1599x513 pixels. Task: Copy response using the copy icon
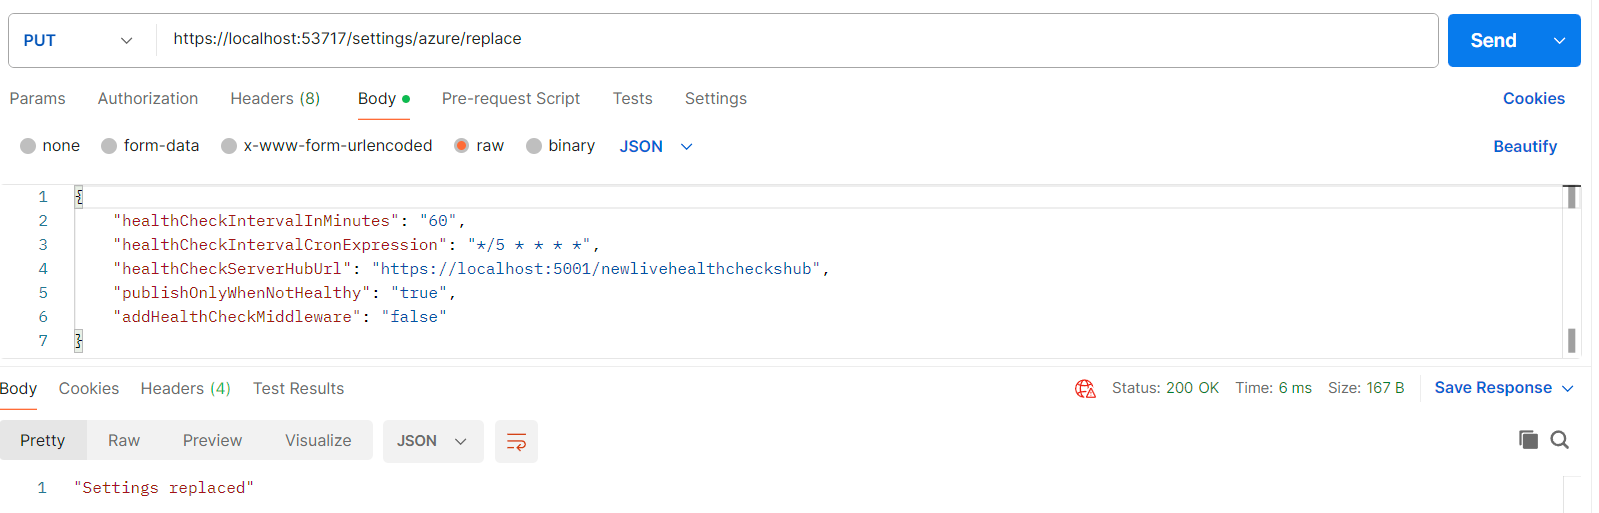coord(1528,440)
